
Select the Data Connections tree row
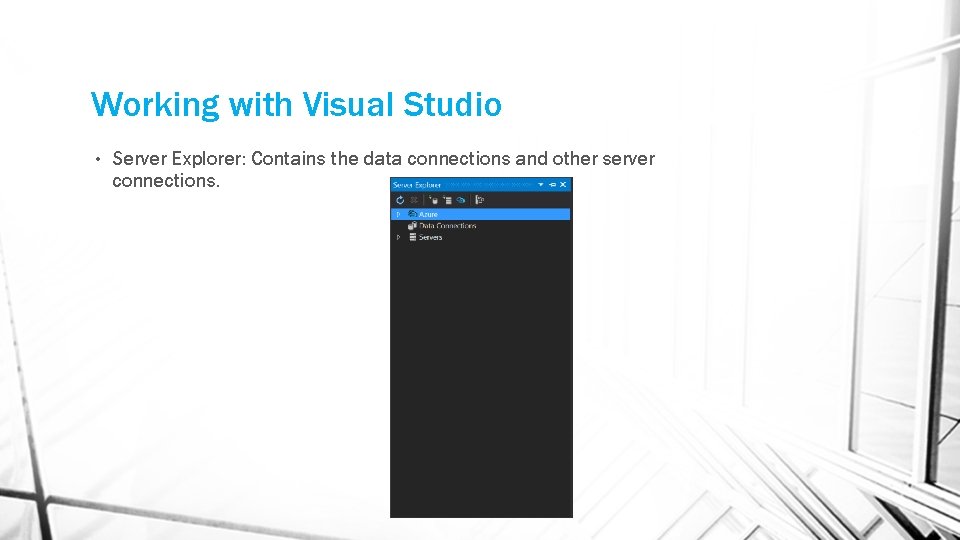pos(481,226)
